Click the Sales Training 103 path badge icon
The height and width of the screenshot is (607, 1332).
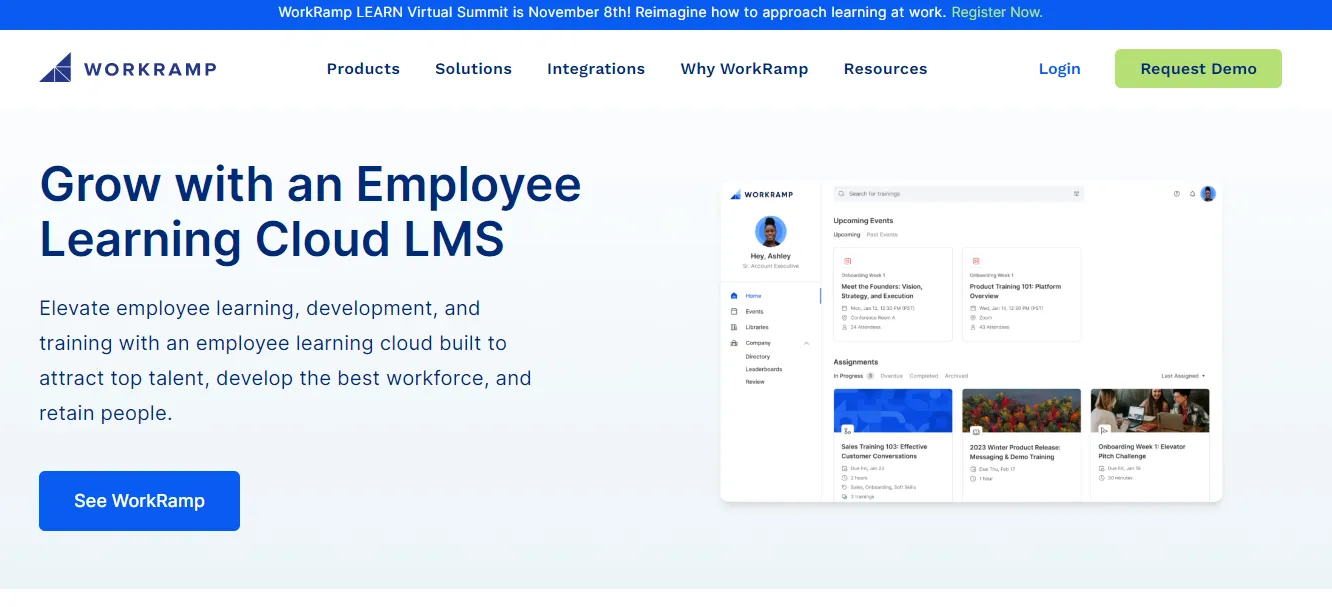848,431
